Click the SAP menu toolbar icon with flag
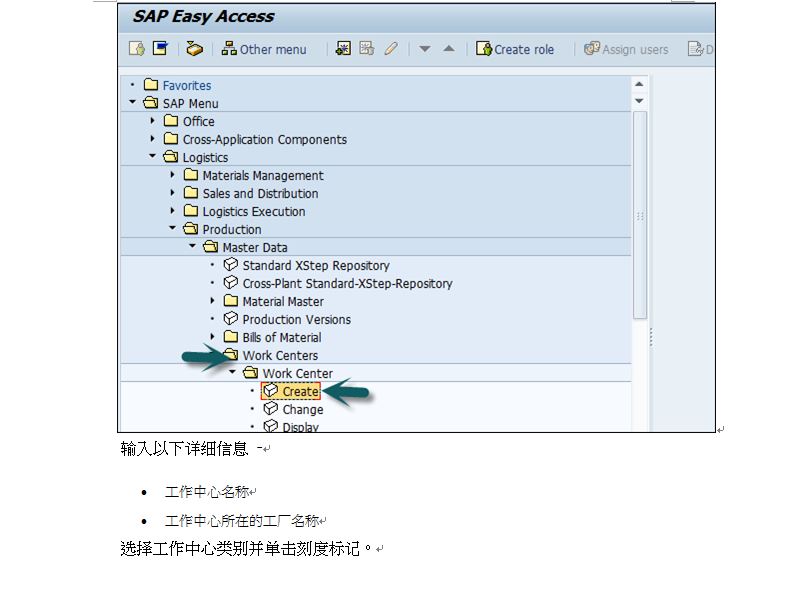The height and width of the screenshot is (590, 790). coord(160,48)
